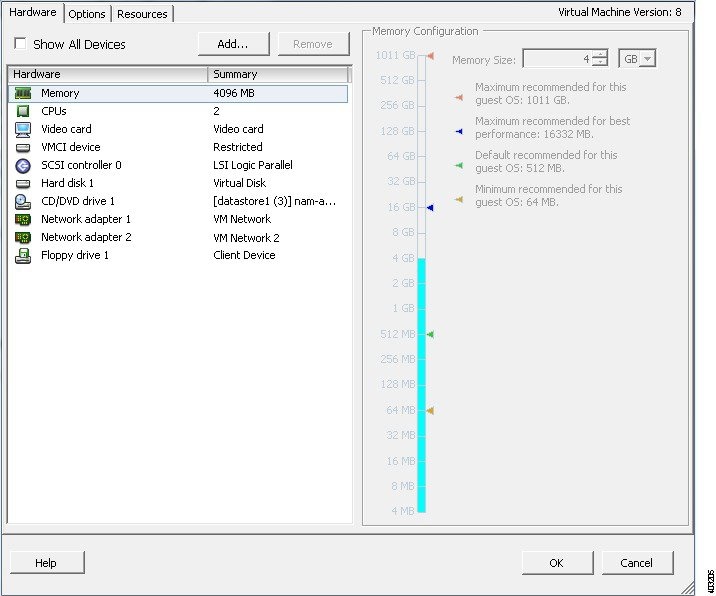The width and height of the screenshot is (716, 596).
Task: Toggle the Show All Devices checkbox
Action: 20,43
